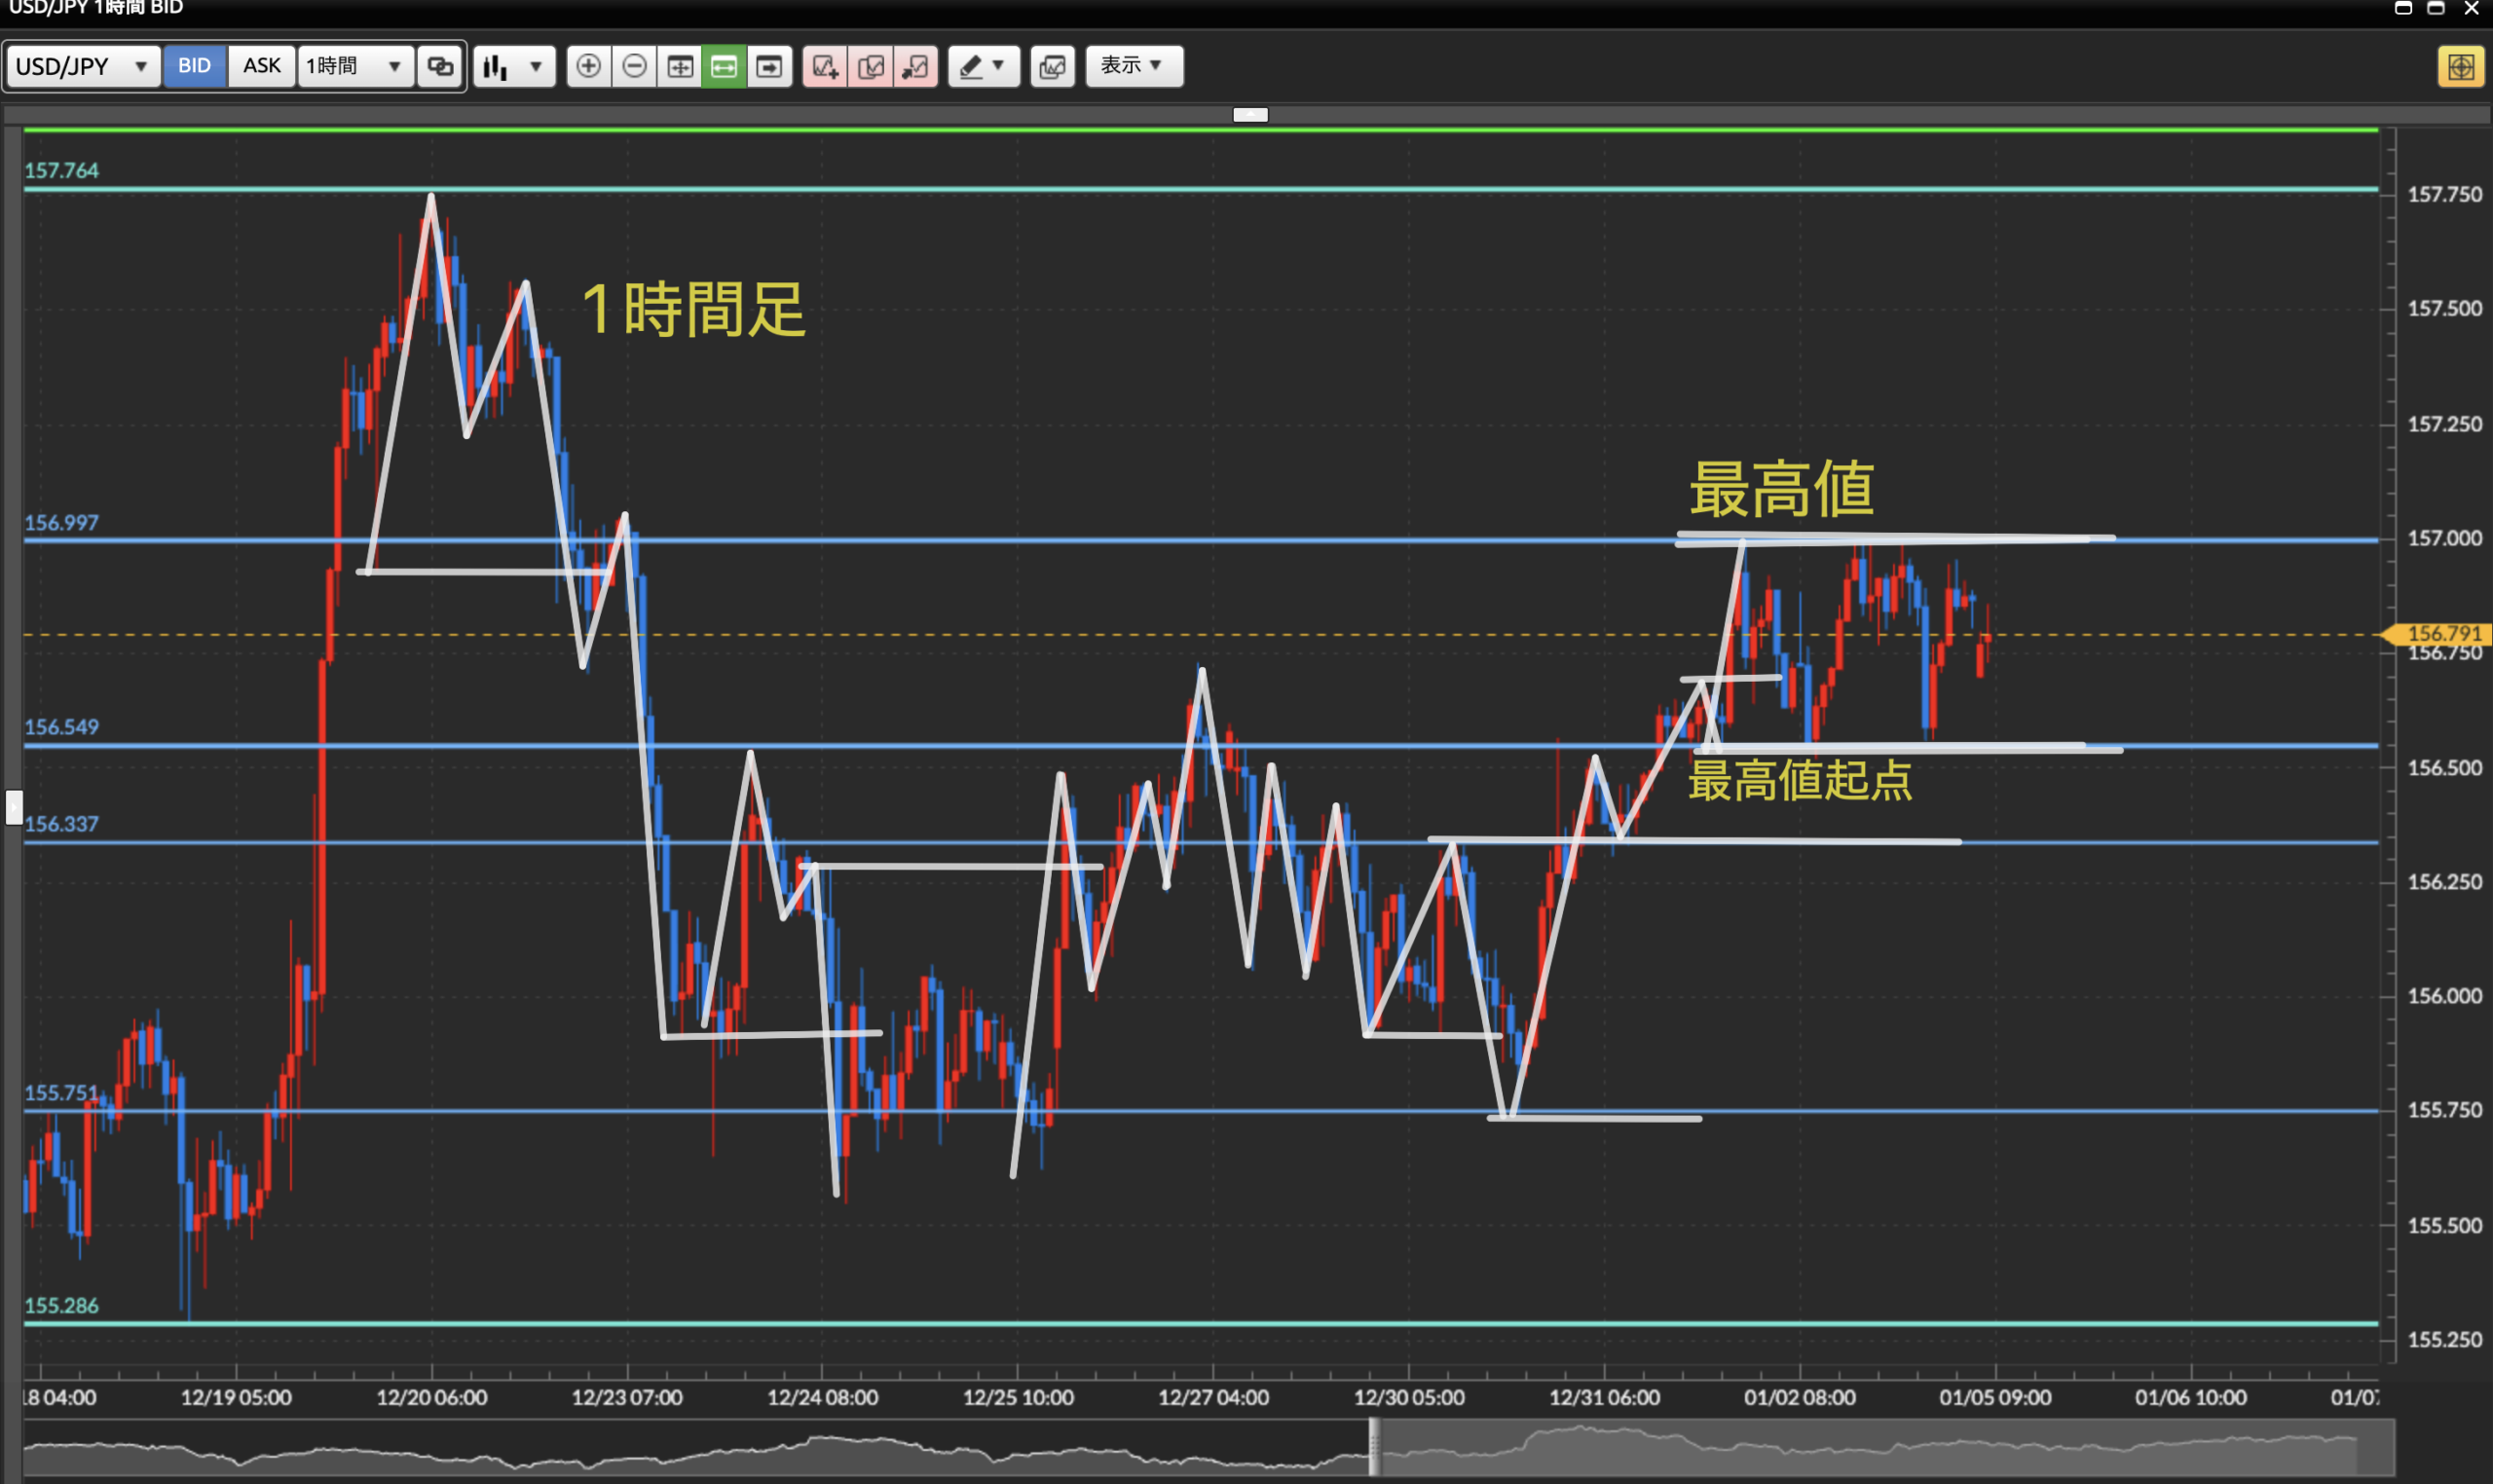Switch price display to ASK
Image resolution: width=2493 pixels, height=1484 pixels.
pyautogui.click(x=261, y=66)
